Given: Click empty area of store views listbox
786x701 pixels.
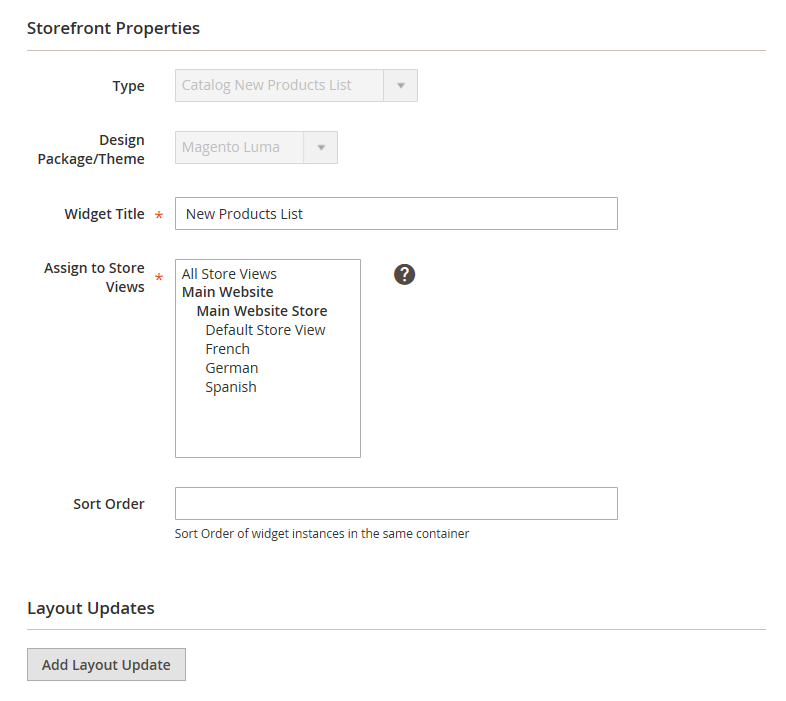Looking at the screenshot, I should pyautogui.click(x=268, y=426).
